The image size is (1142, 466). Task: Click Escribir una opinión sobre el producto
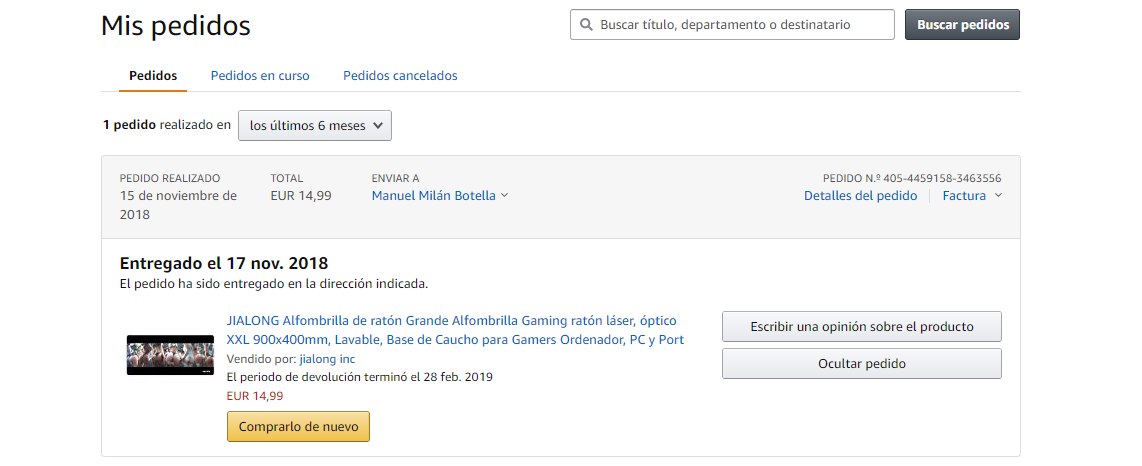[x=861, y=327]
